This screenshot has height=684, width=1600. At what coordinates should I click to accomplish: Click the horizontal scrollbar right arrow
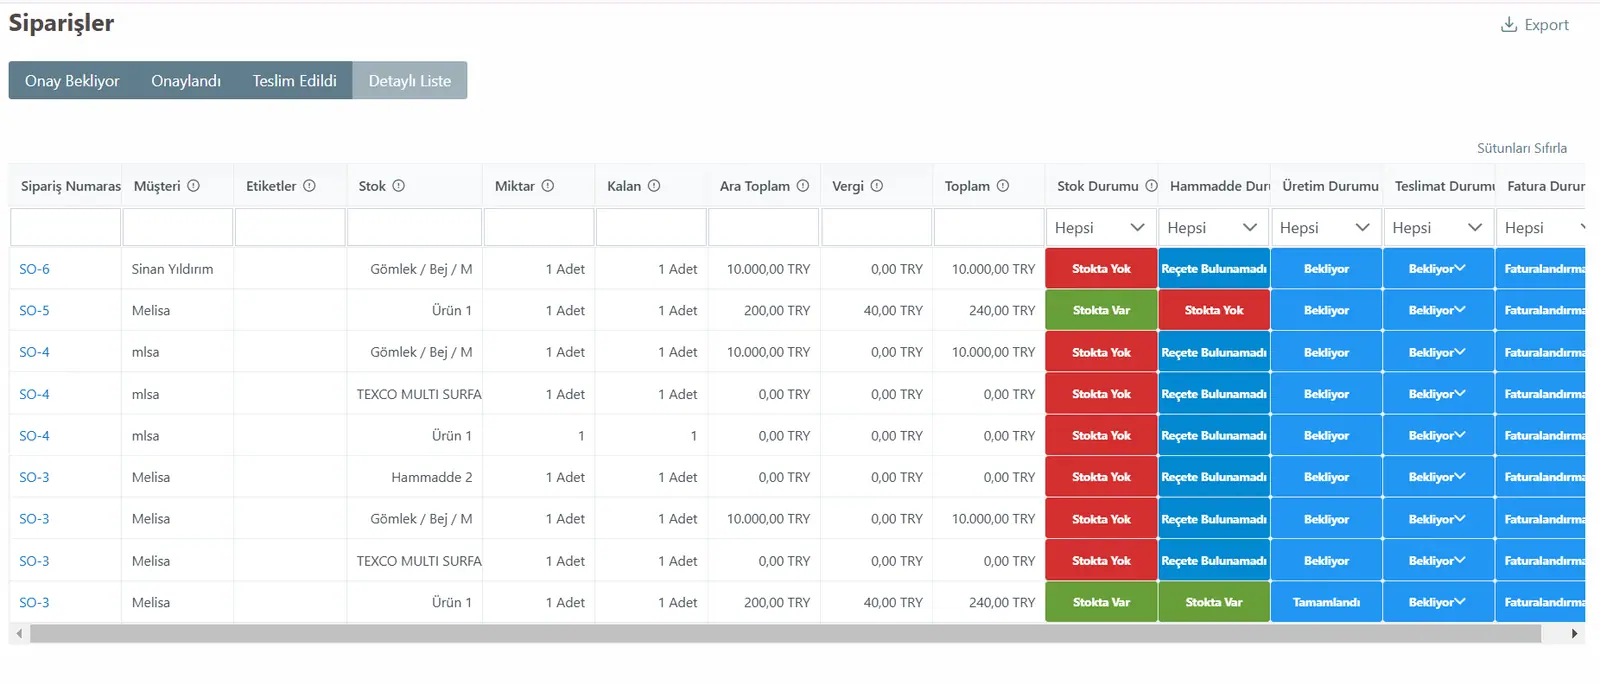(x=1574, y=634)
